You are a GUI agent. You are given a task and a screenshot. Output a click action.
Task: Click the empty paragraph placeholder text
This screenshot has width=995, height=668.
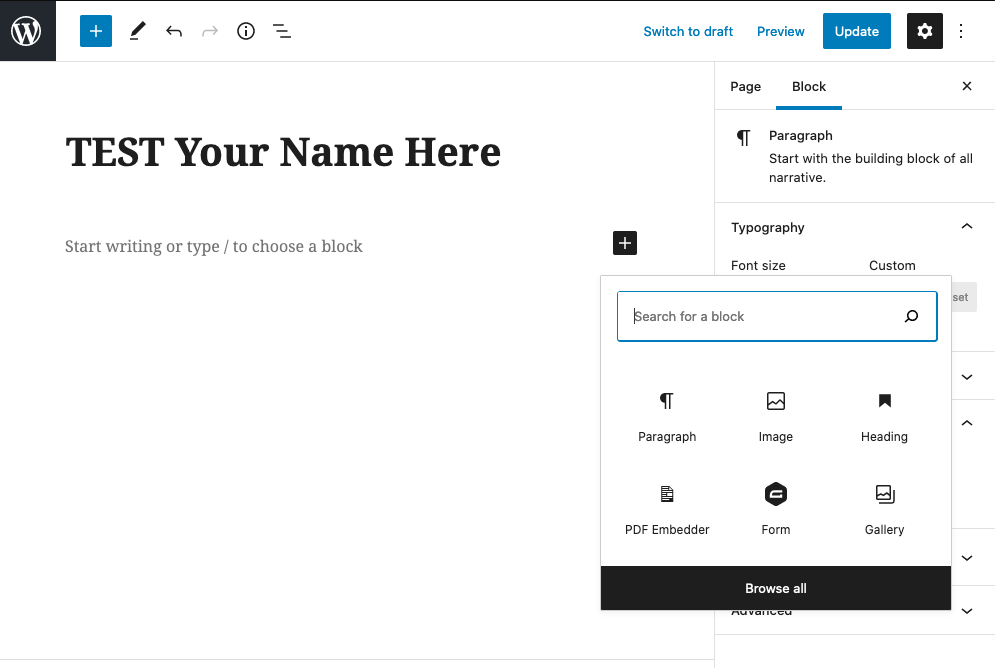(x=213, y=246)
